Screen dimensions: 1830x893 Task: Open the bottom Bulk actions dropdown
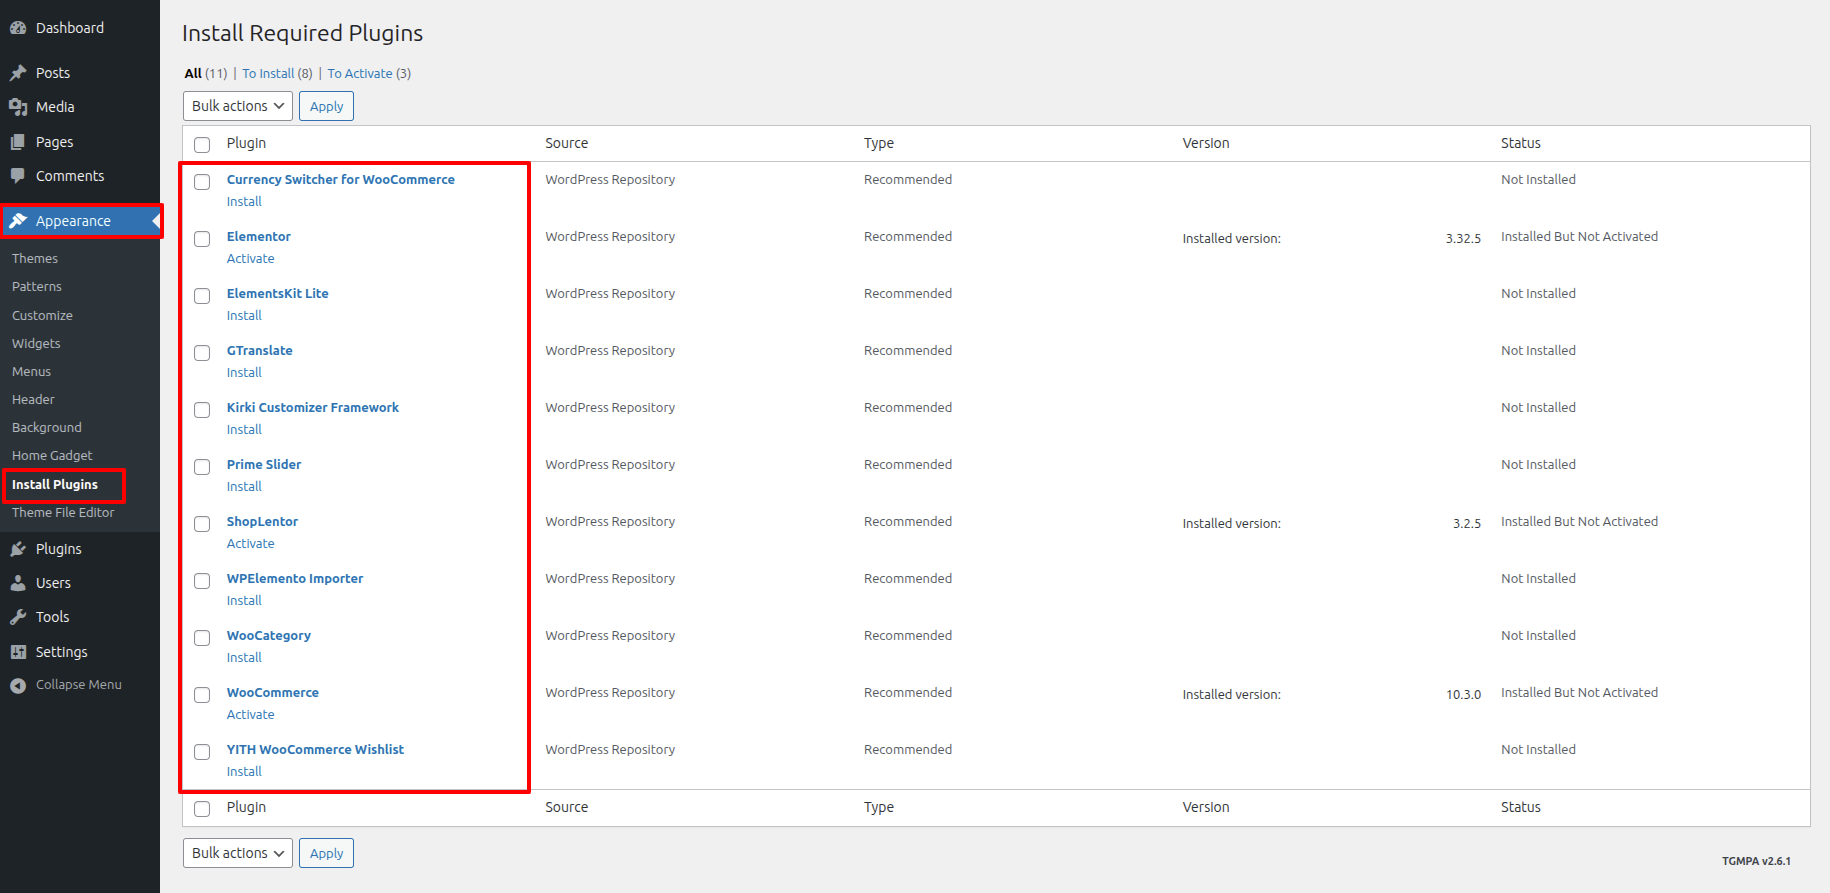[x=237, y=853]
